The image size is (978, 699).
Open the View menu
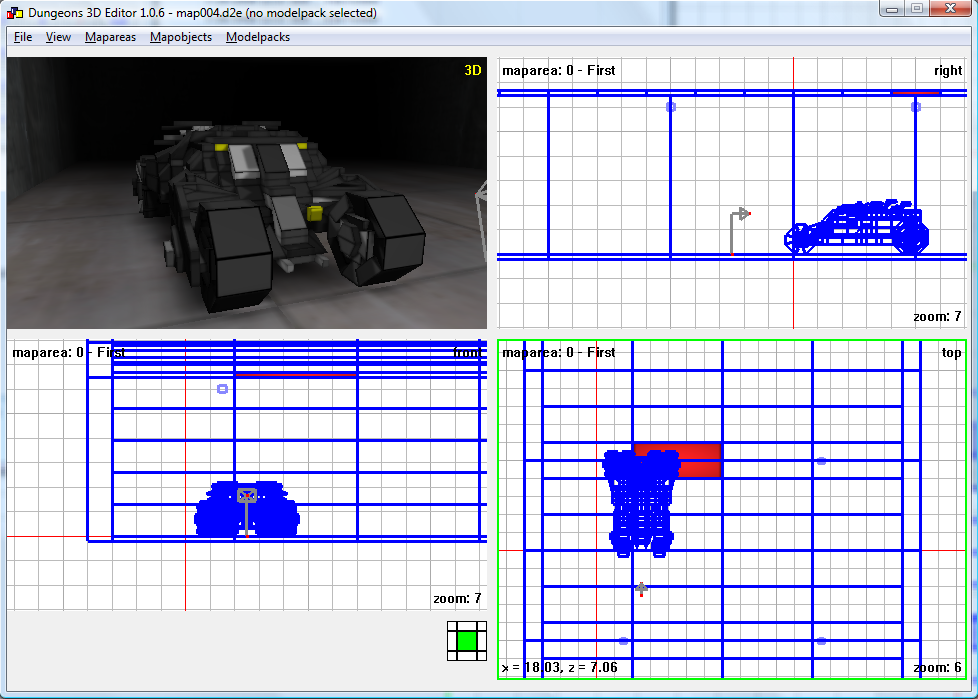58,37
